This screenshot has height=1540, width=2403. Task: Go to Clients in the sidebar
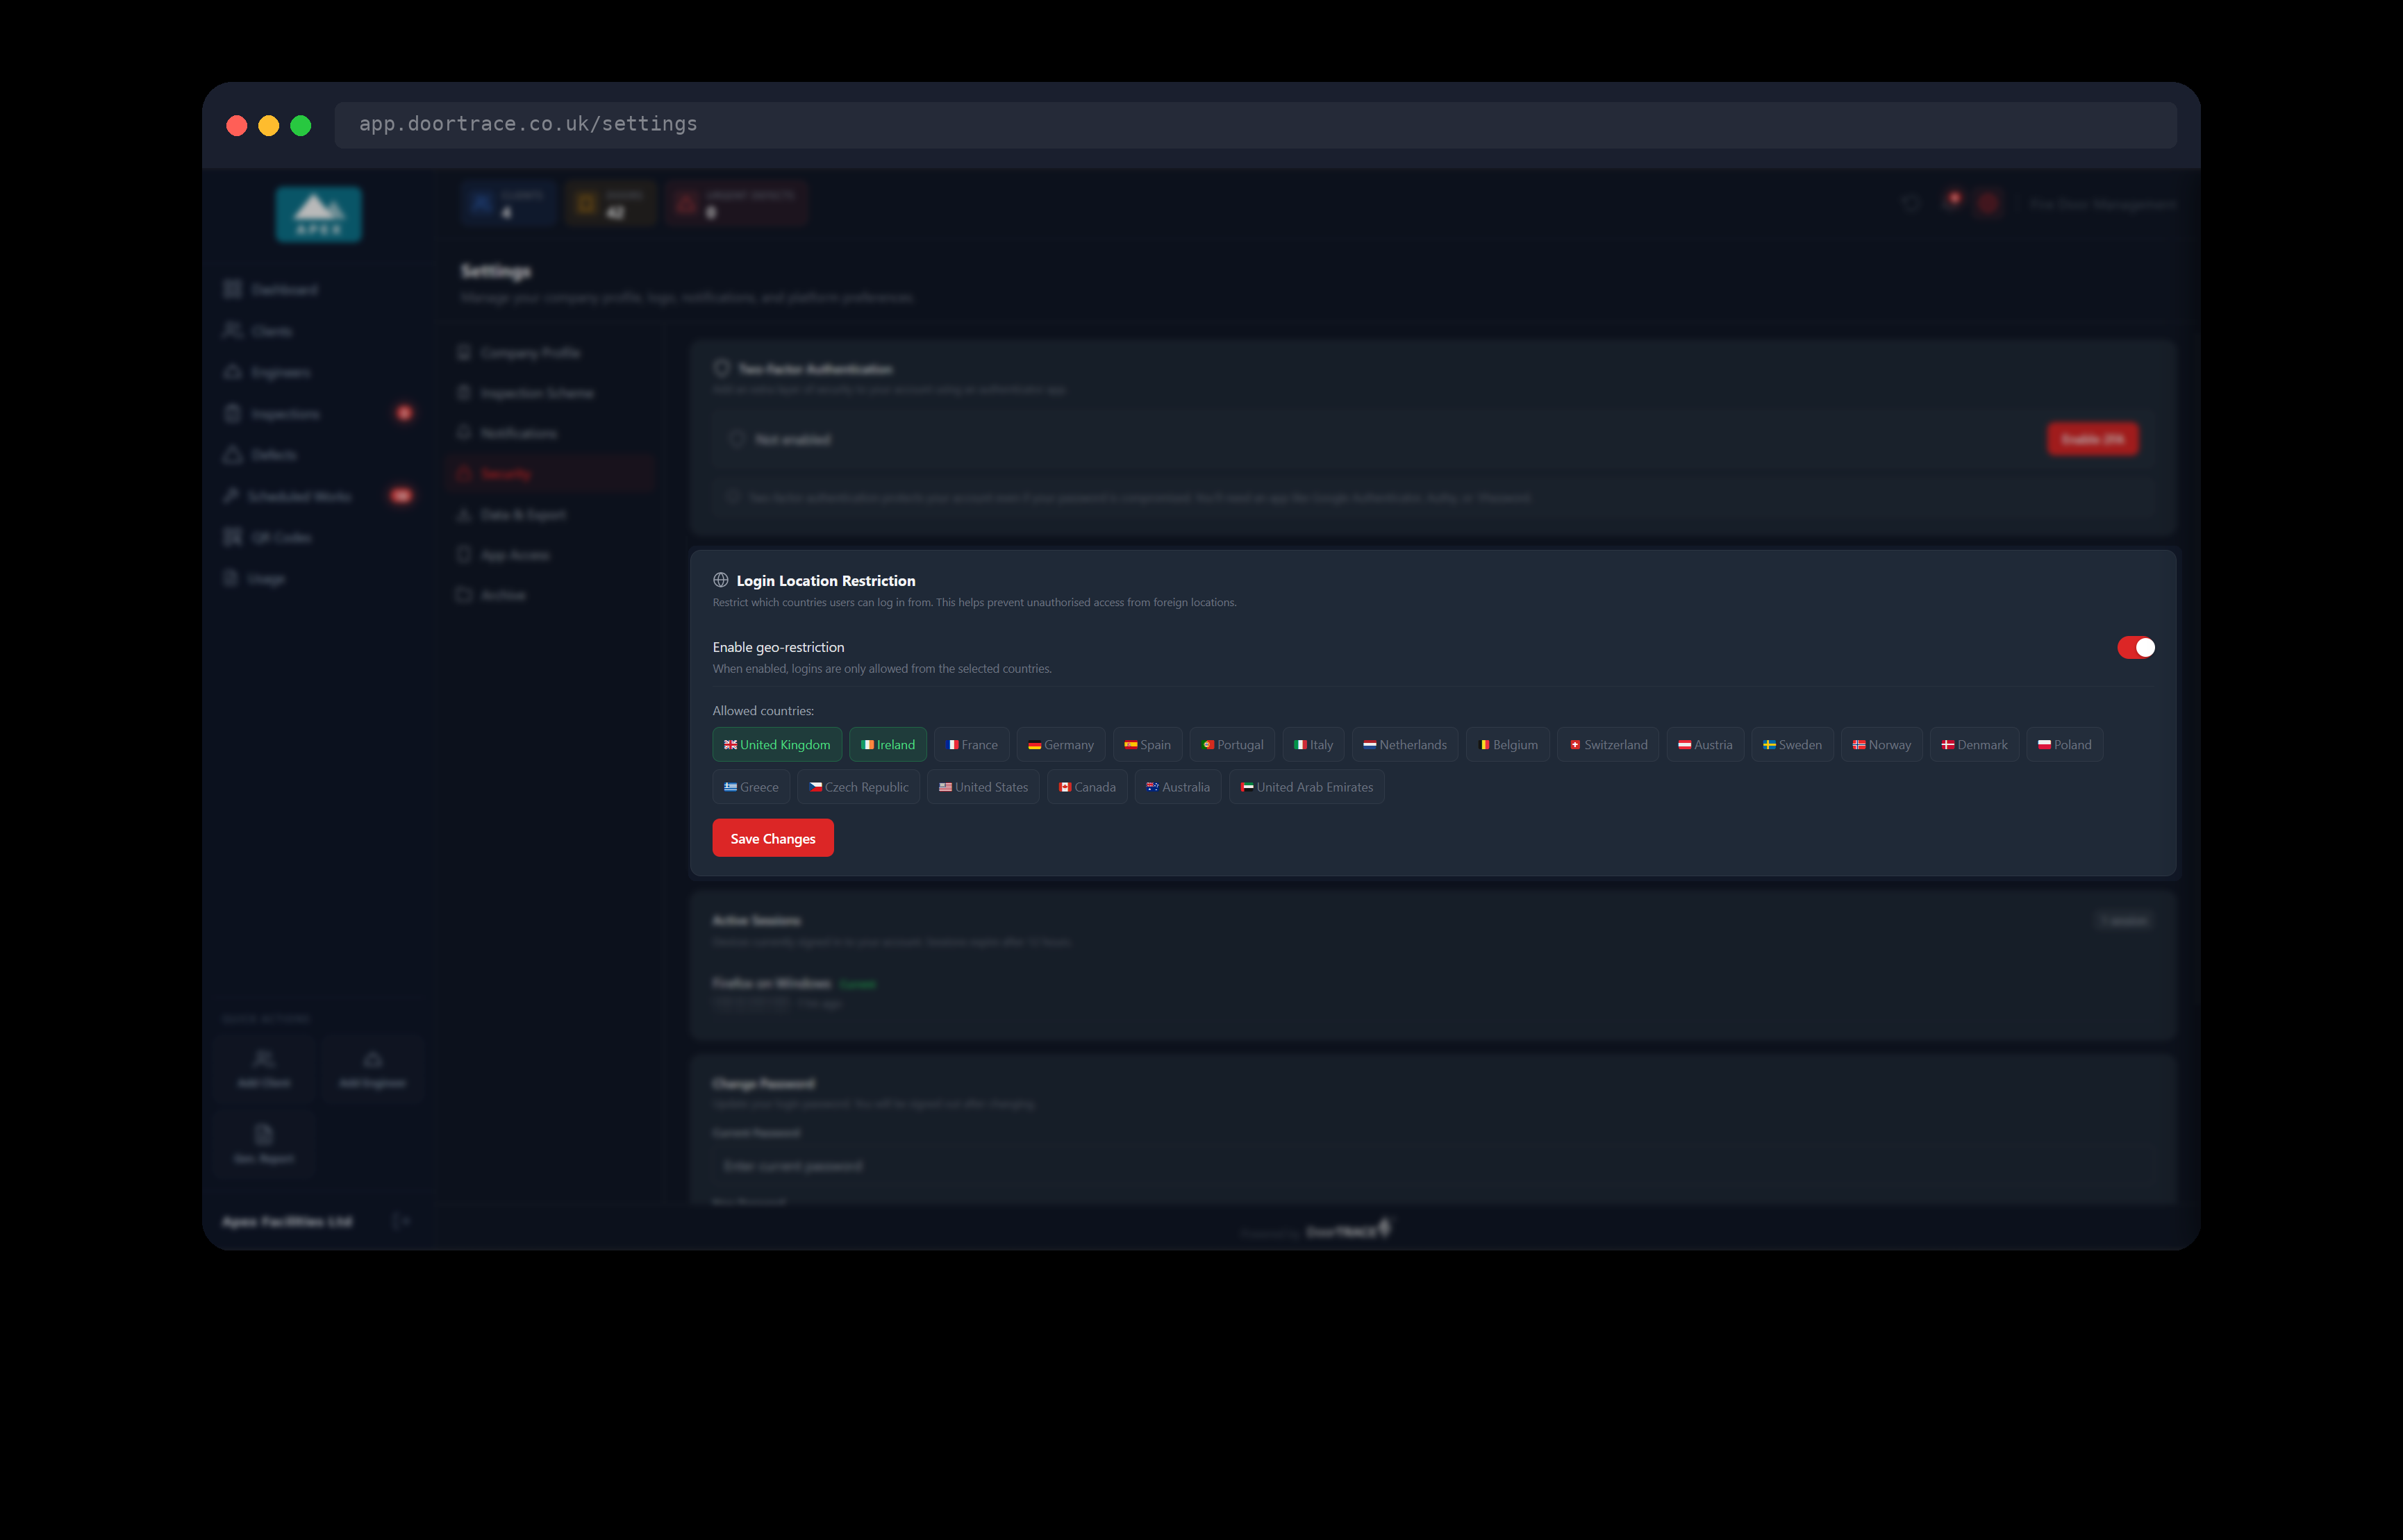click(x=318, y=330)
